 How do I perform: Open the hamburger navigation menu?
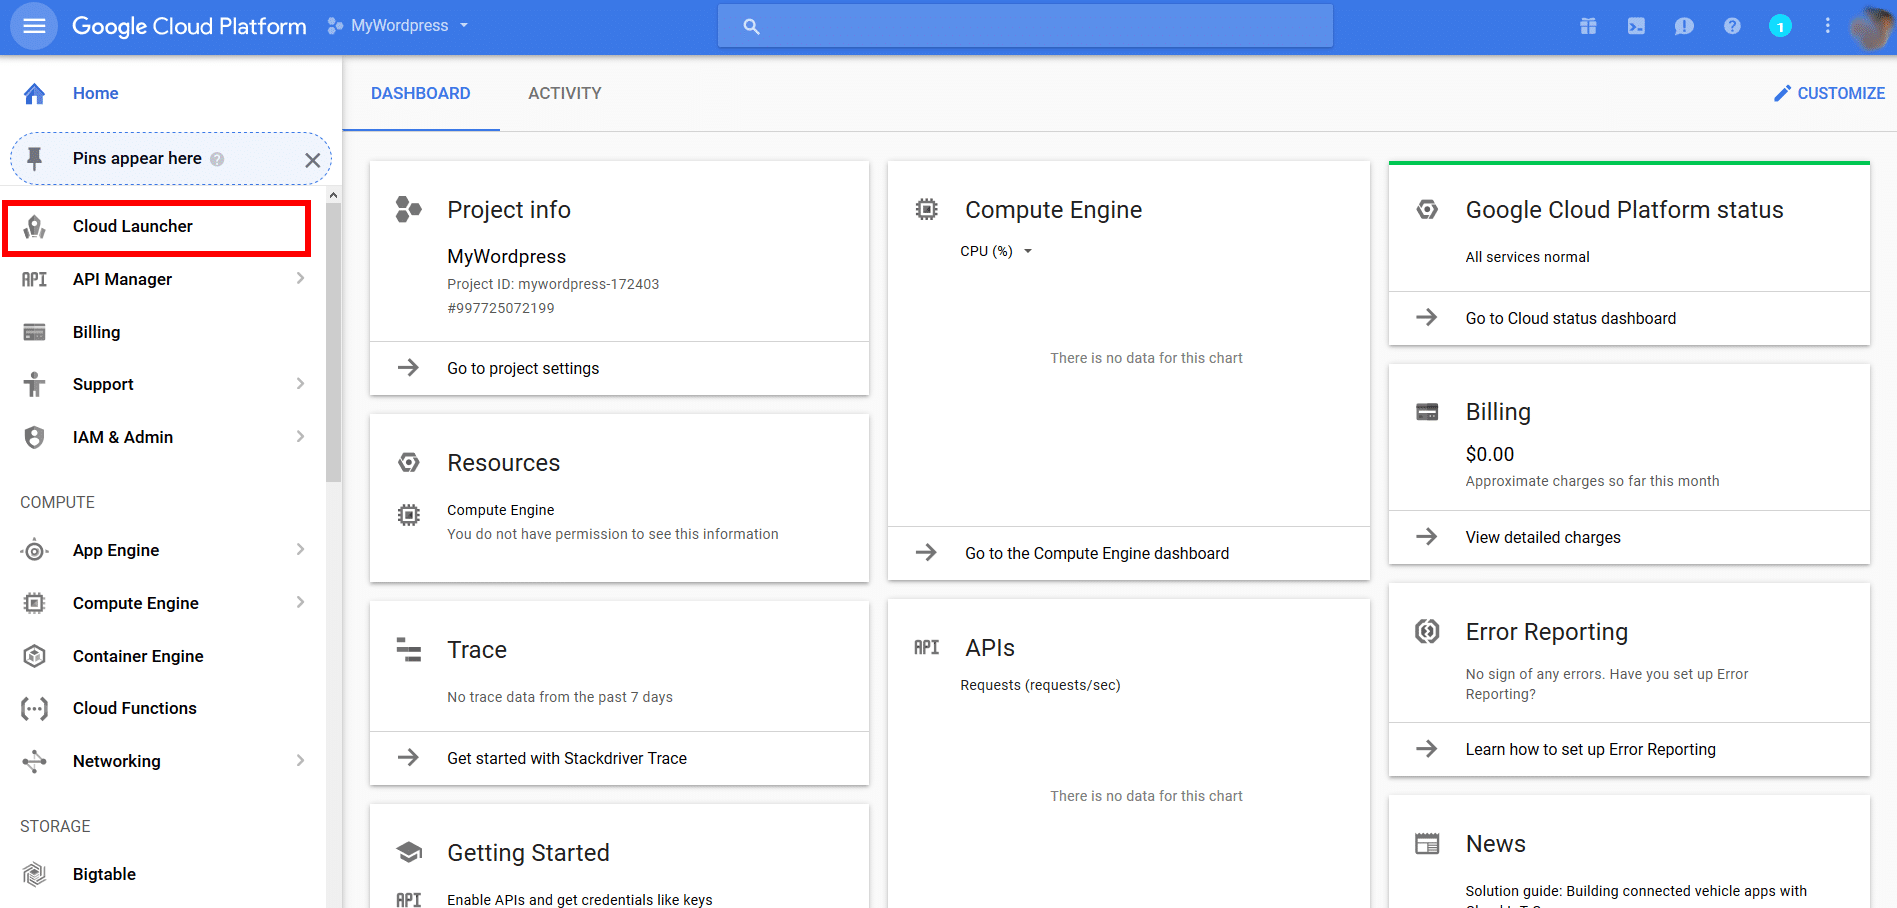(x=34, y=26)
